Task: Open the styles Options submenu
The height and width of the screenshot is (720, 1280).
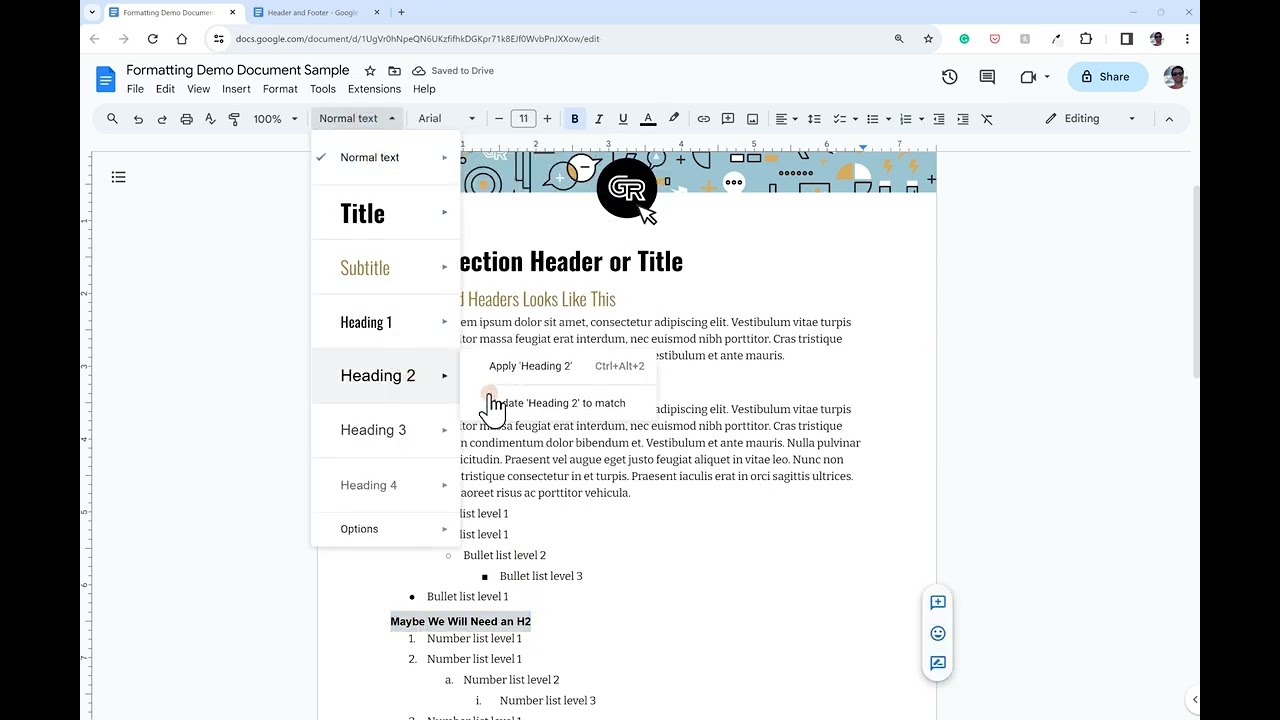Action: [x=386, y=529]
